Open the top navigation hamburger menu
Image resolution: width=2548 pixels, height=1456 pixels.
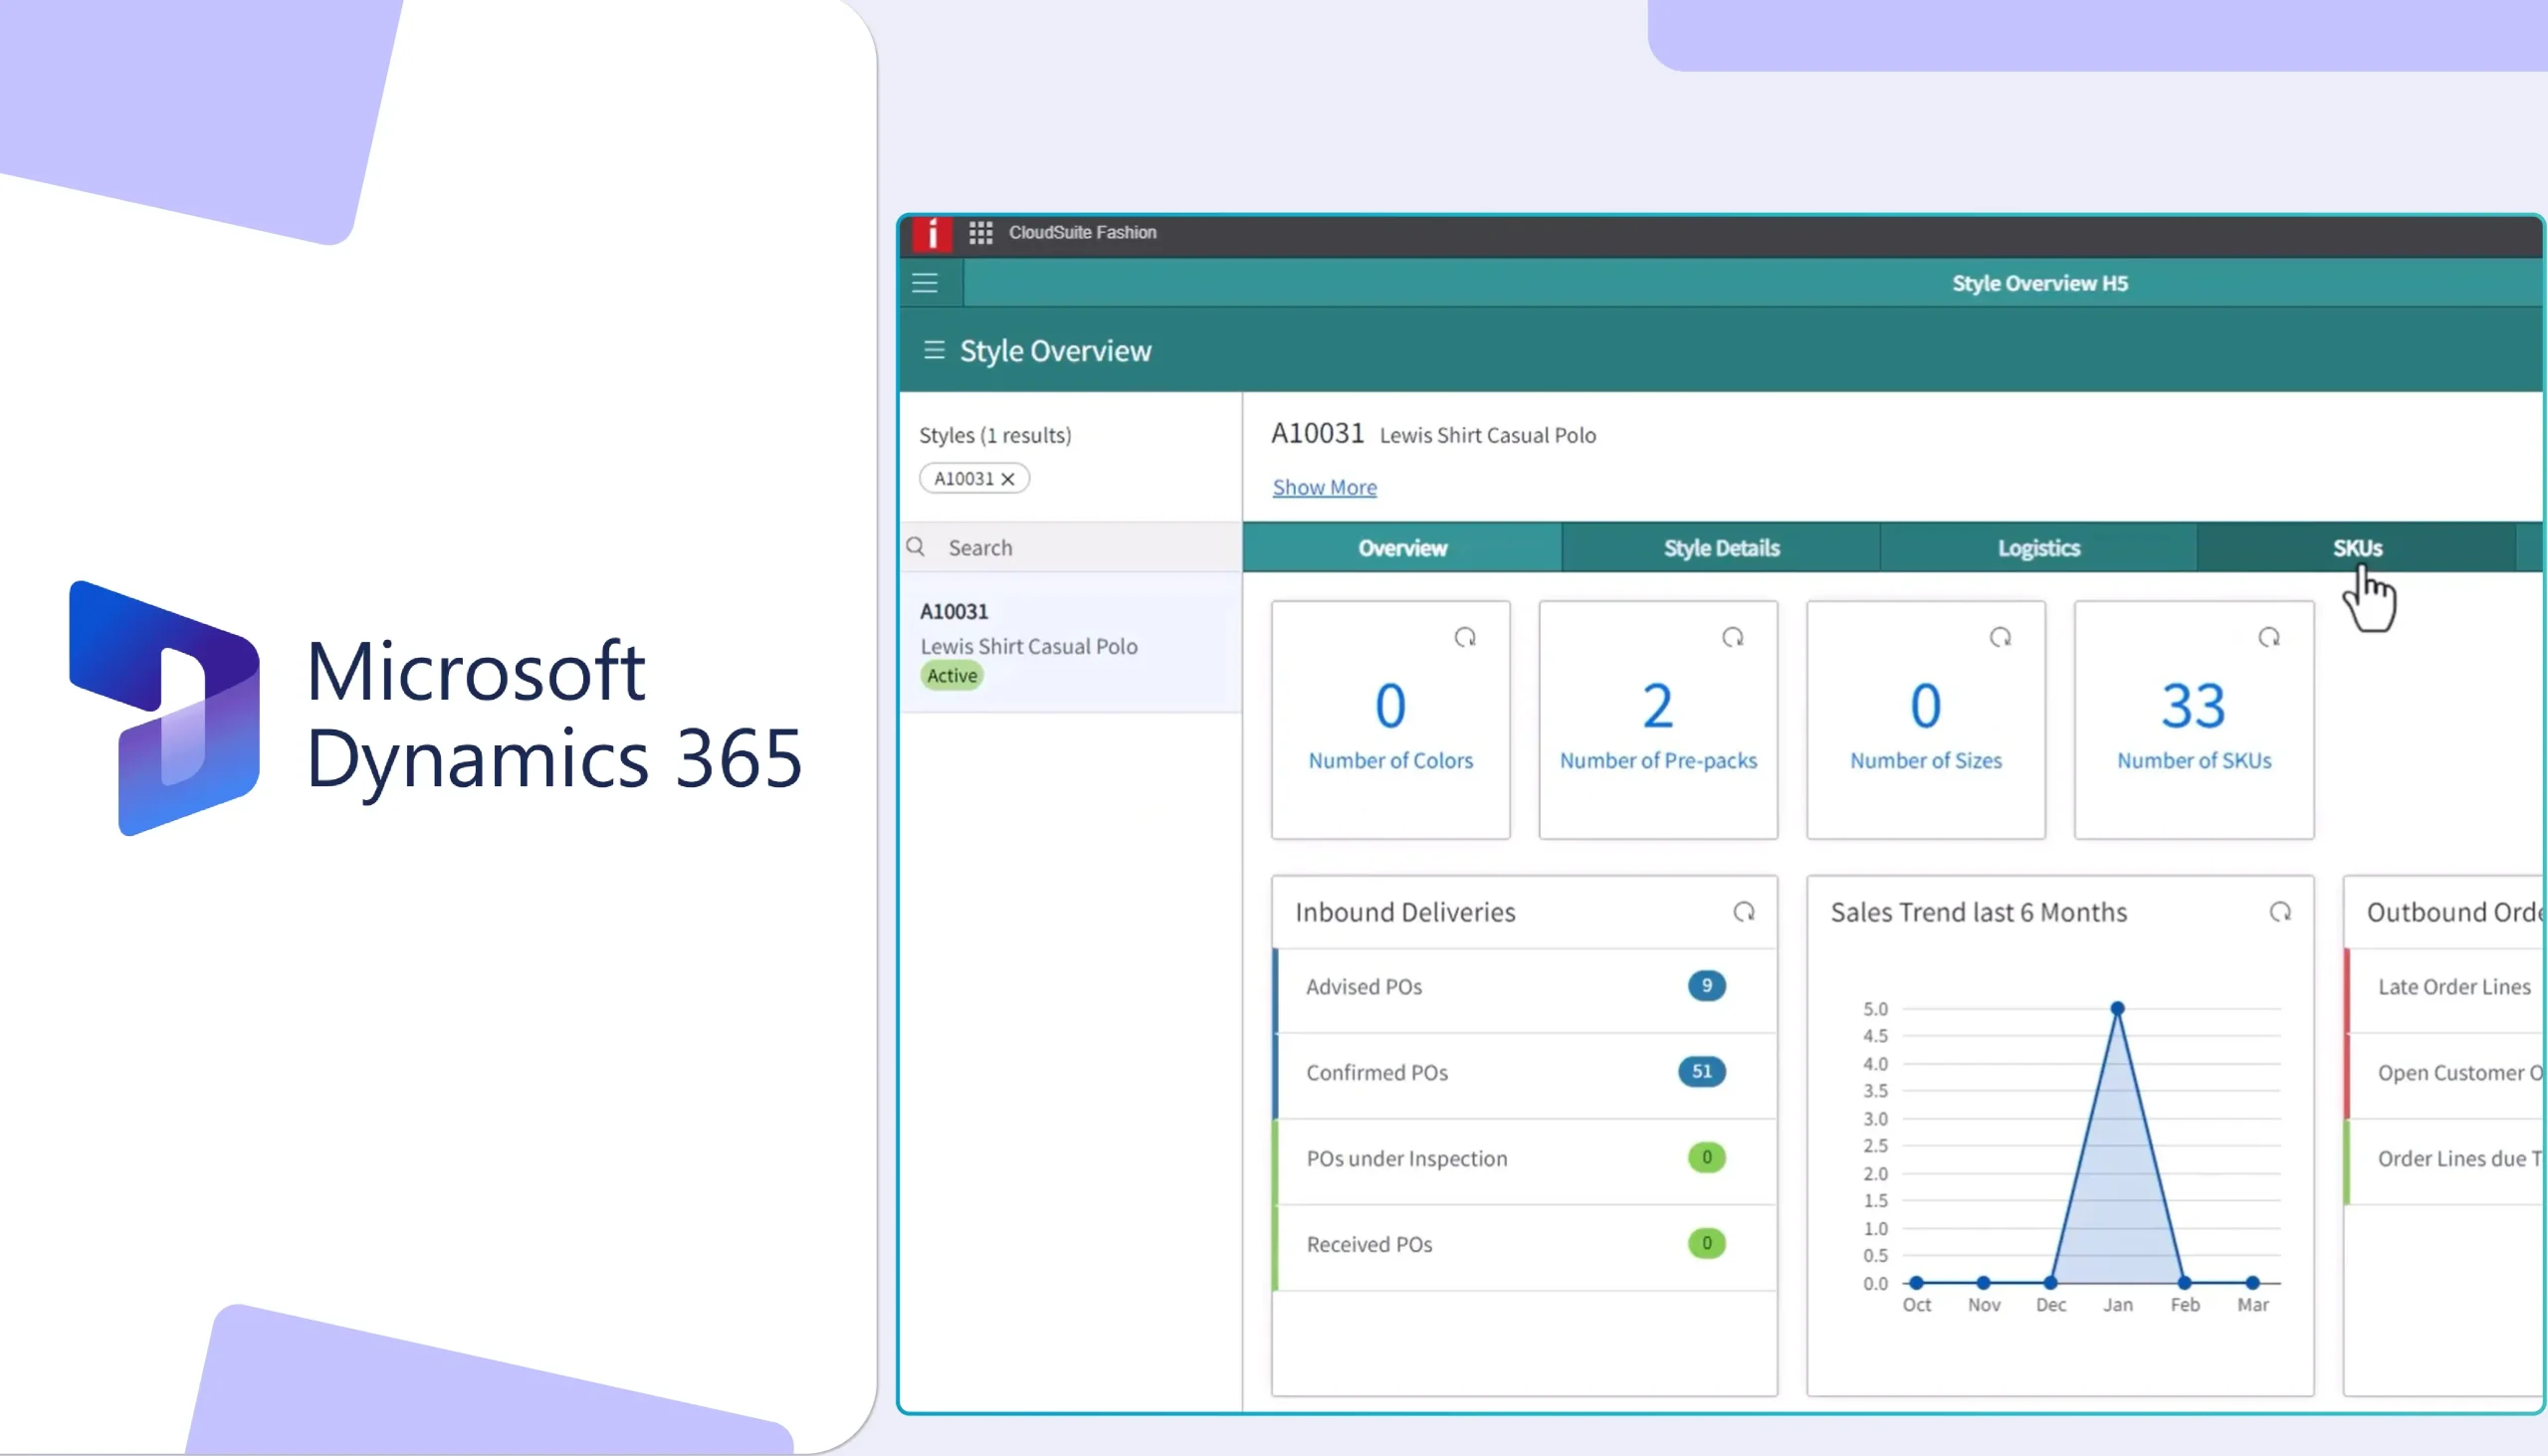924,282
